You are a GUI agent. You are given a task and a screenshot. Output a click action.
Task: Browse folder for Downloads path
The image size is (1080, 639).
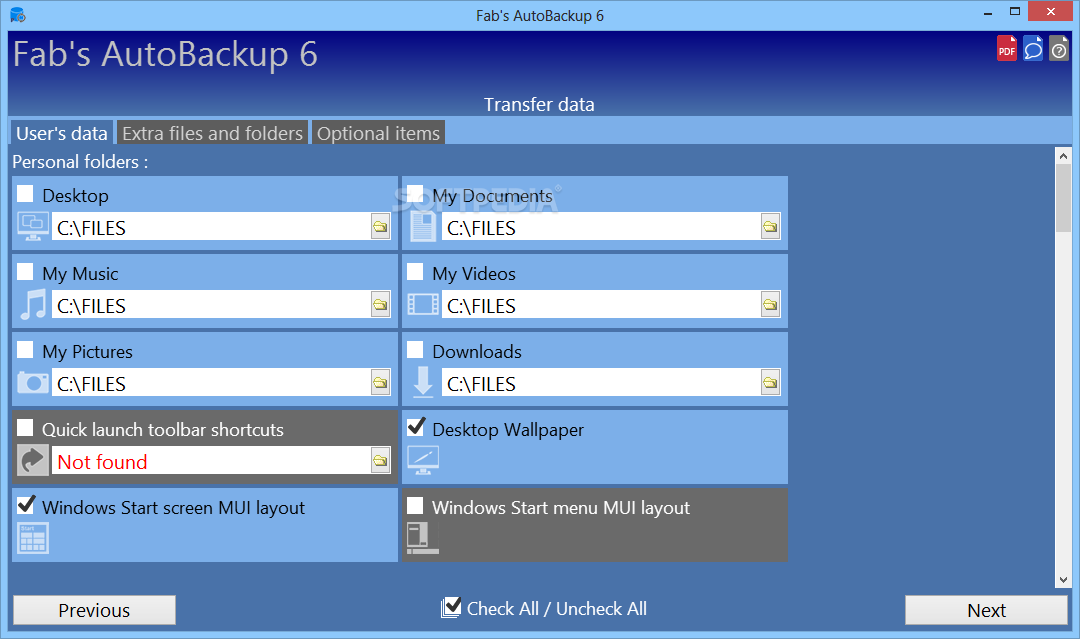770,382
